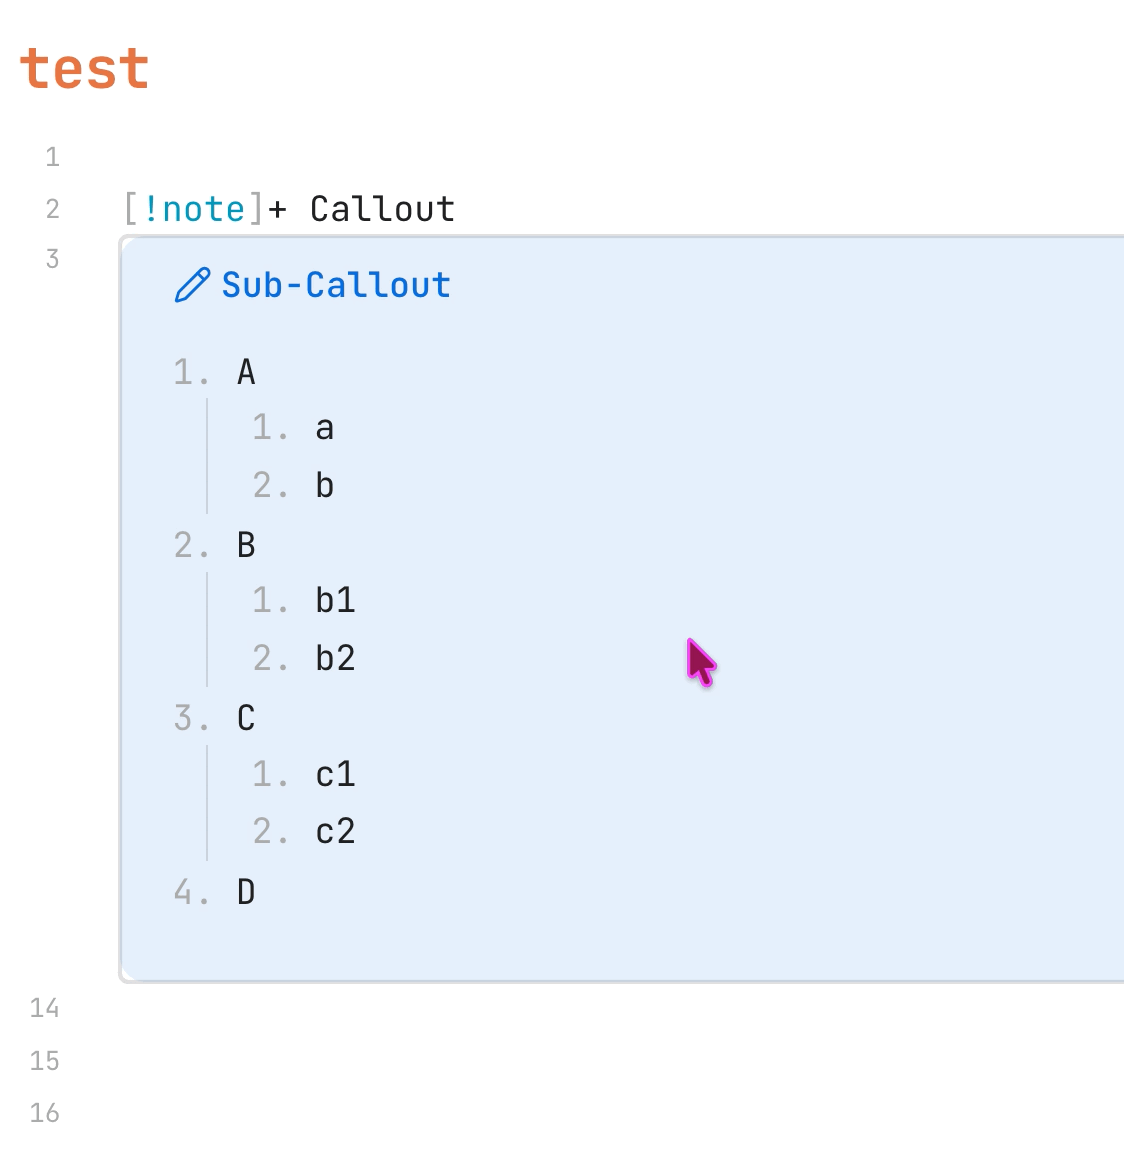Select list item C
Image resolution: width=1124 pixels, height=1176 pixels.
point(246,718)
